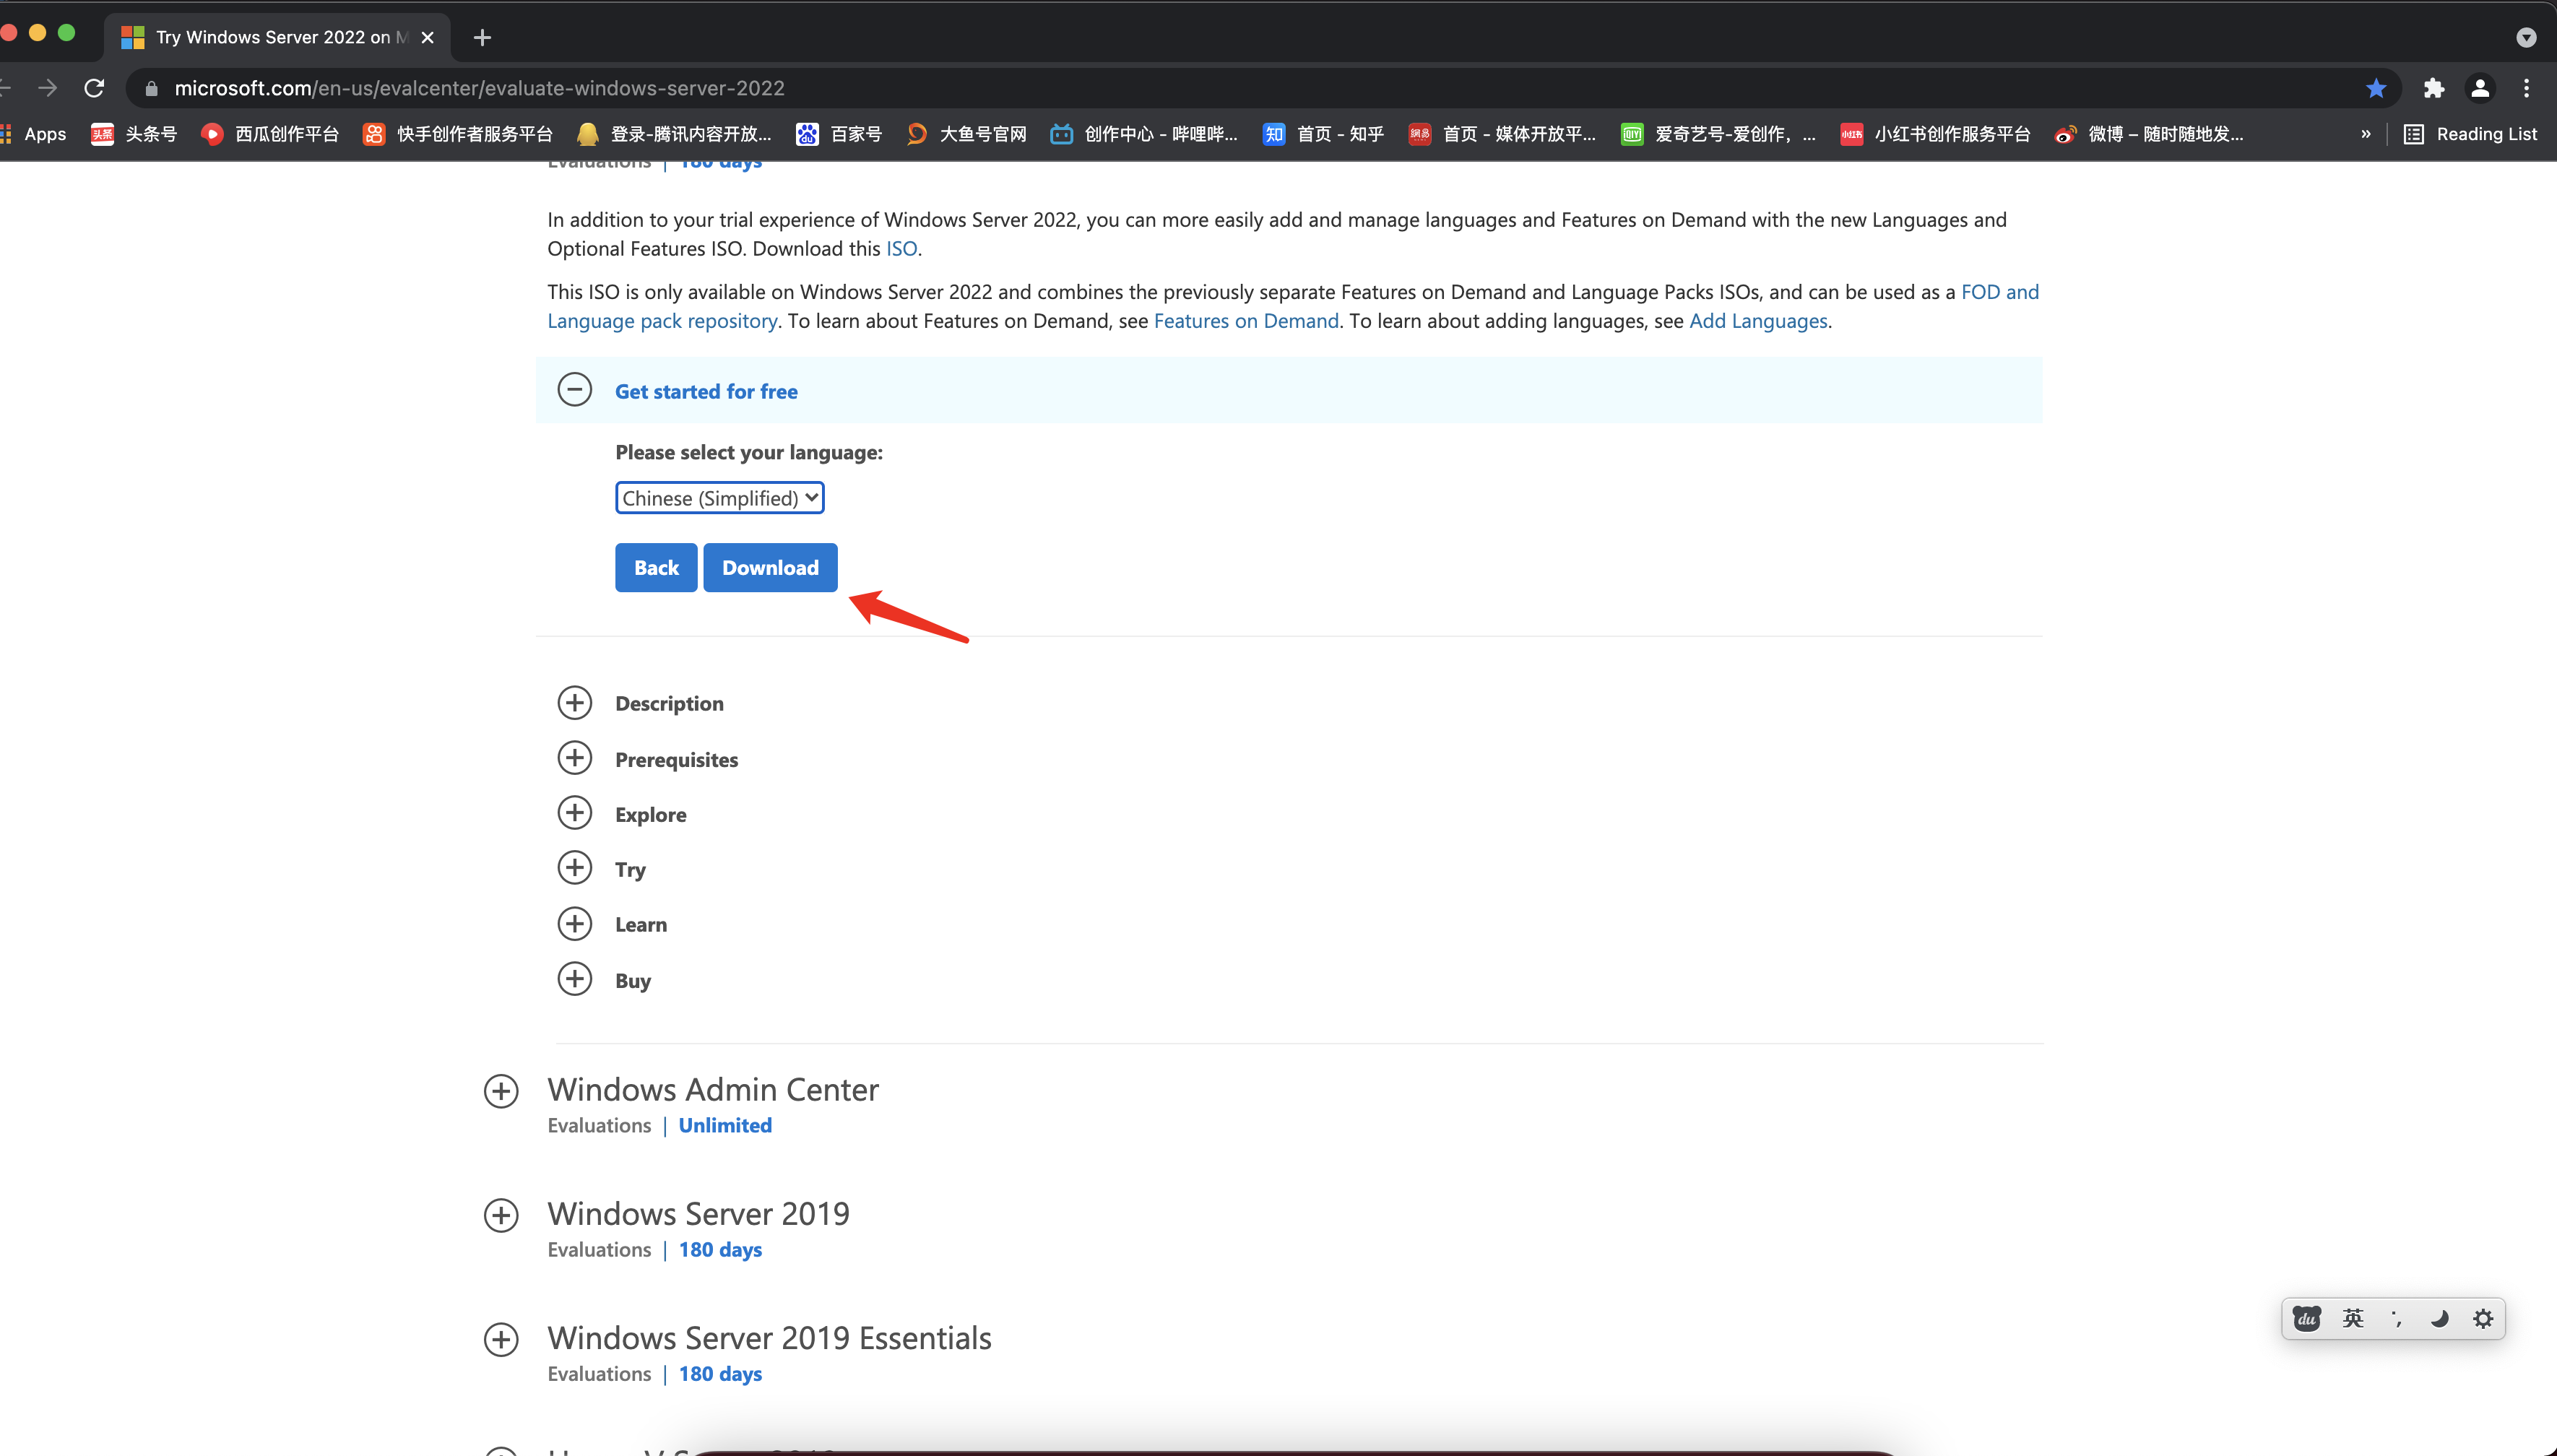The height and width of the screenshot is (1456, 2557).
Task: Open the Reading List
Action: point(2470,134)
